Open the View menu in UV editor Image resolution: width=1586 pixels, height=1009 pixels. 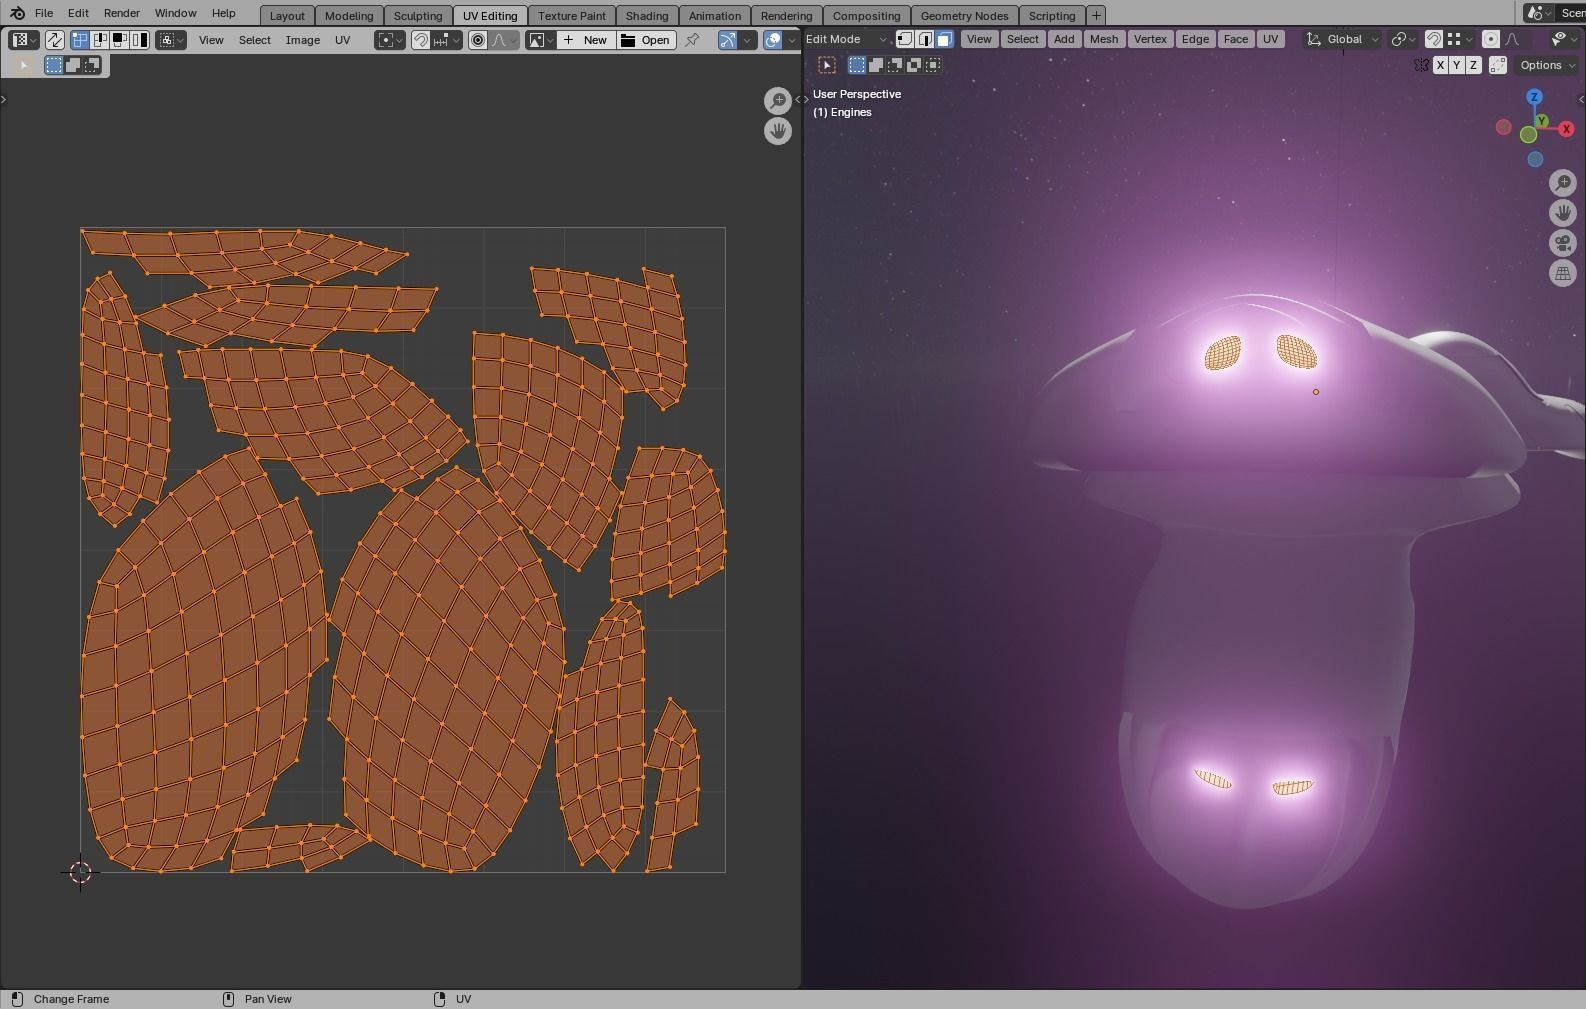[x=211, y=40]
